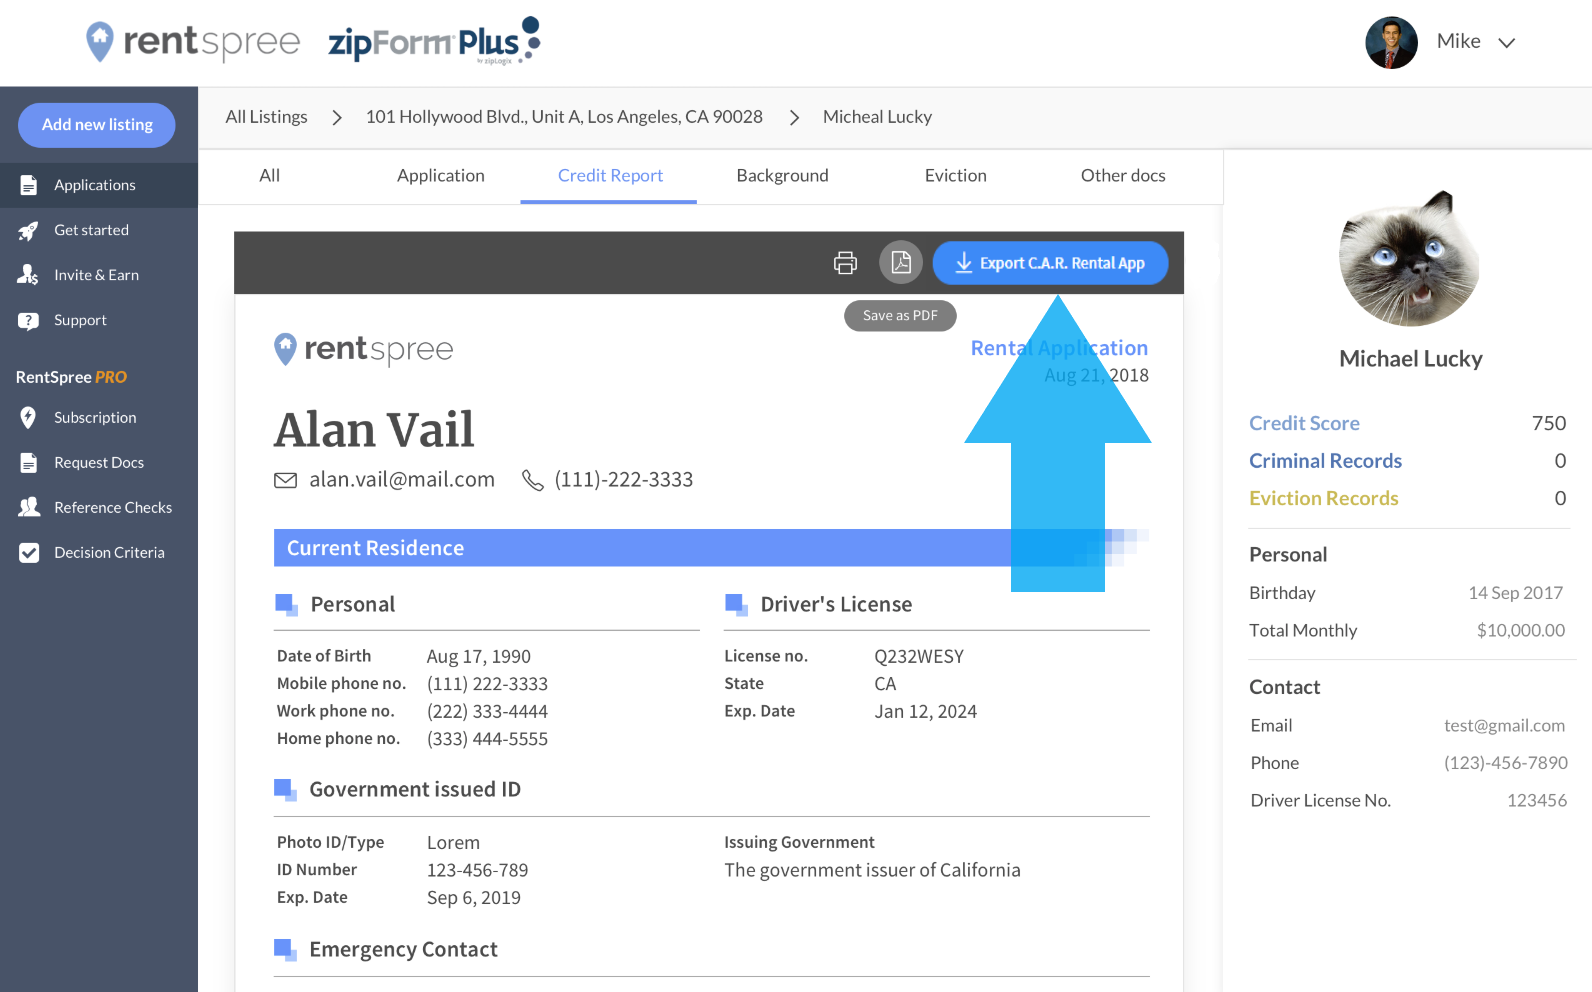Switch to the Eviction tab
This screenshot has width=1592, height=992.
tap(955, 176)
